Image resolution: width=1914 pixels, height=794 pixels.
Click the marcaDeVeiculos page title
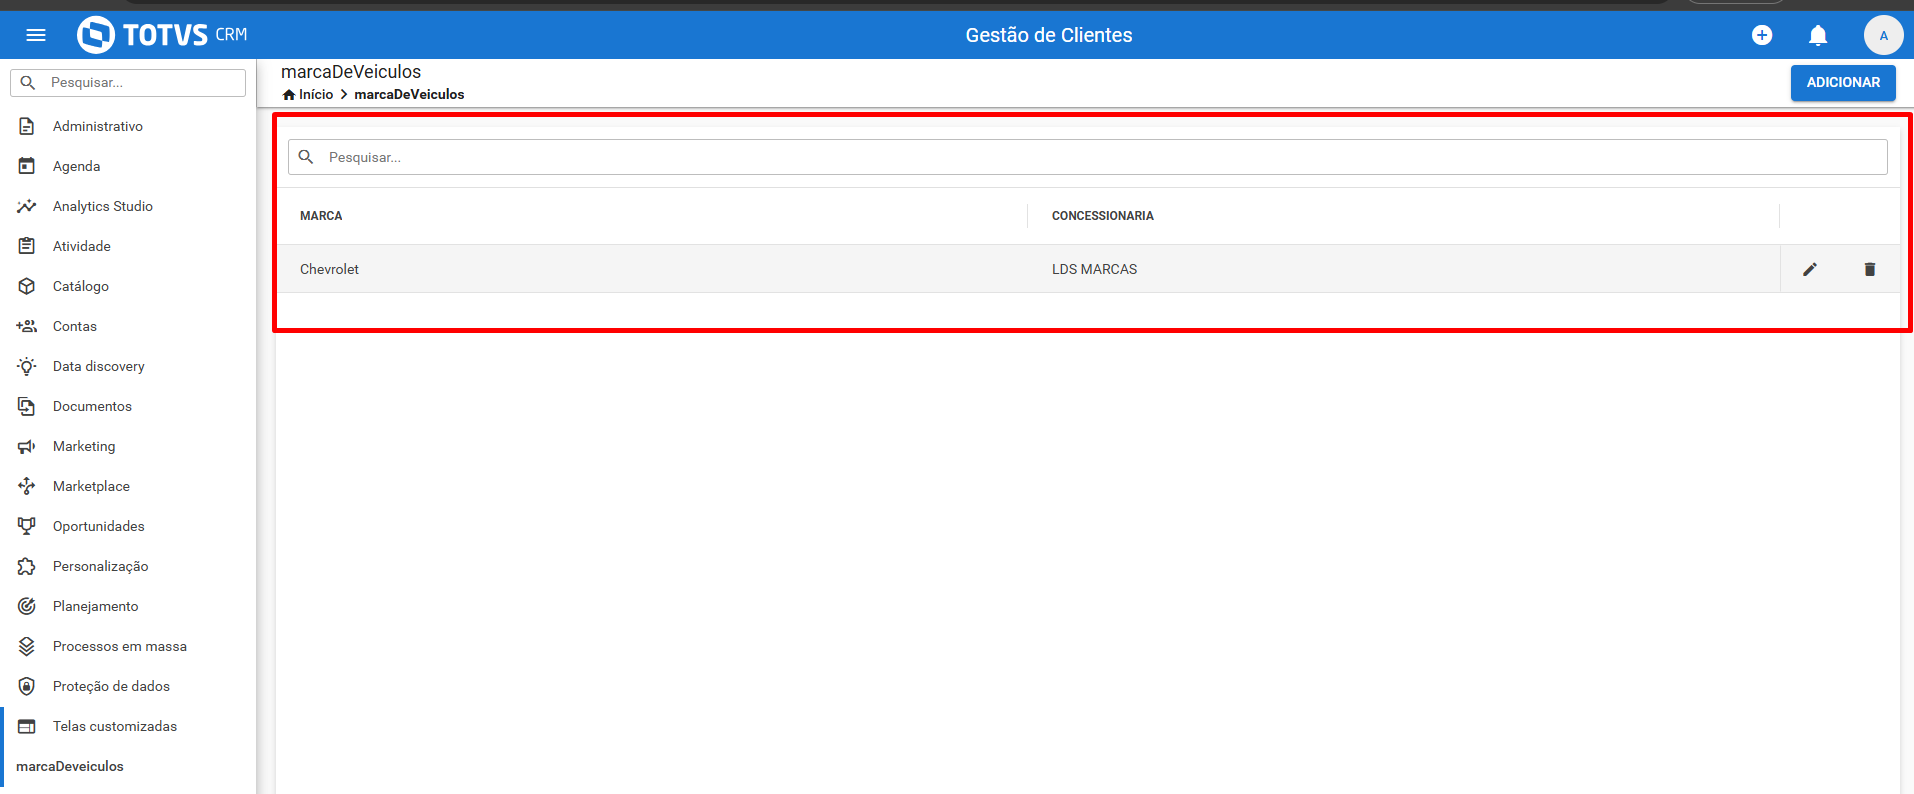tap(351, 72)
